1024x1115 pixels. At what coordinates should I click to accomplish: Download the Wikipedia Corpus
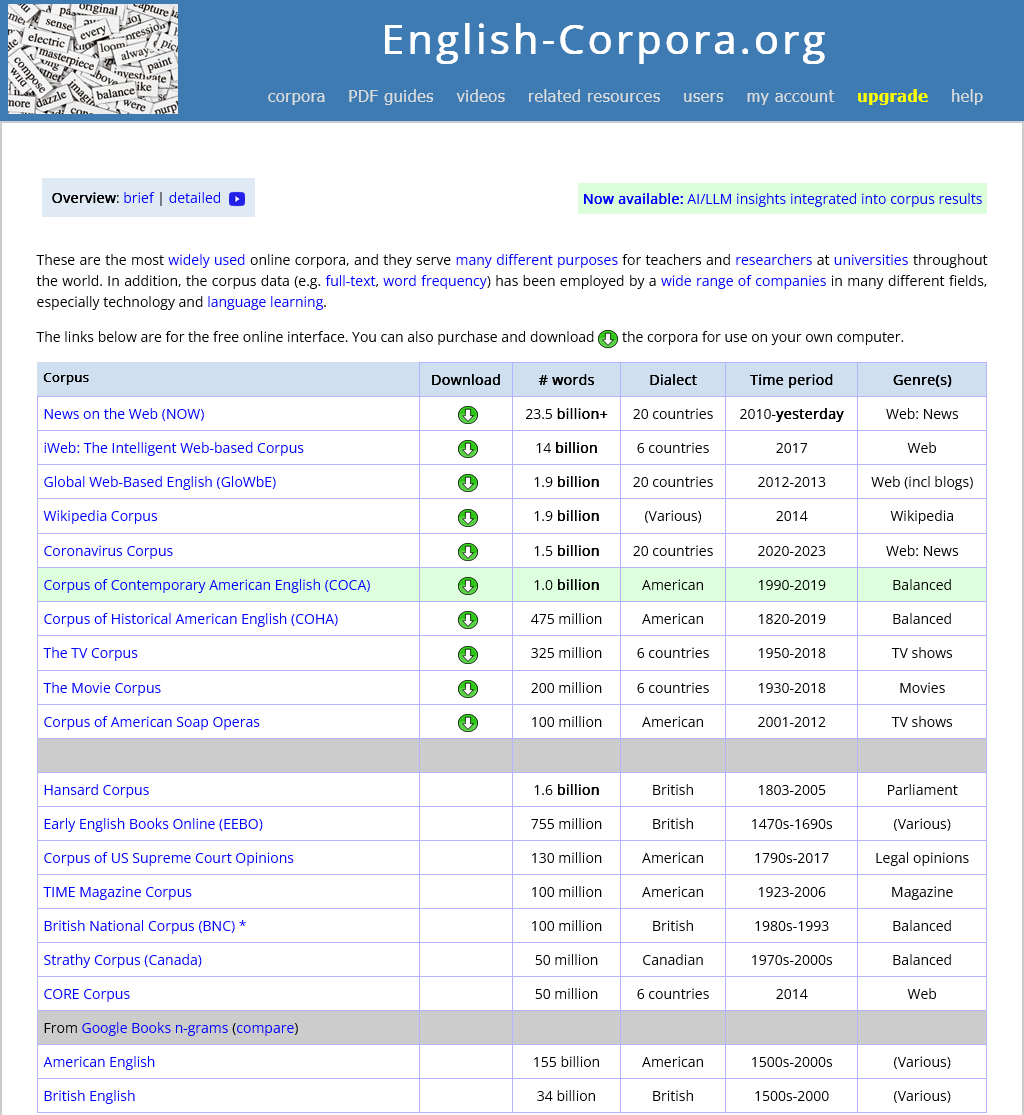pyautogui.click(x=467, y=516)
